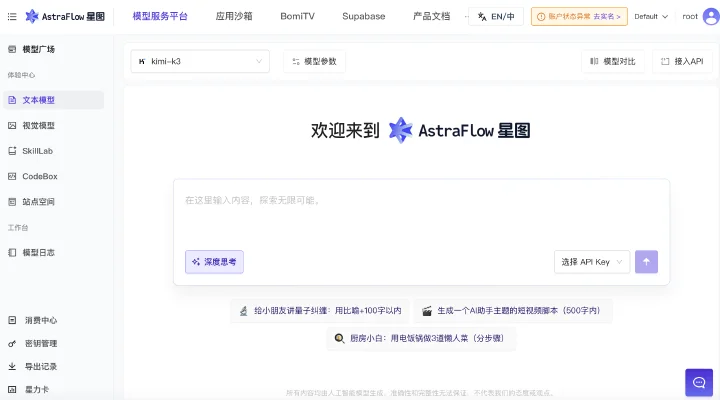Screen dimensions: 720x400
Task: Use the 厨房小白 rice cooker suggestion
Action: (x=421, y=338)
